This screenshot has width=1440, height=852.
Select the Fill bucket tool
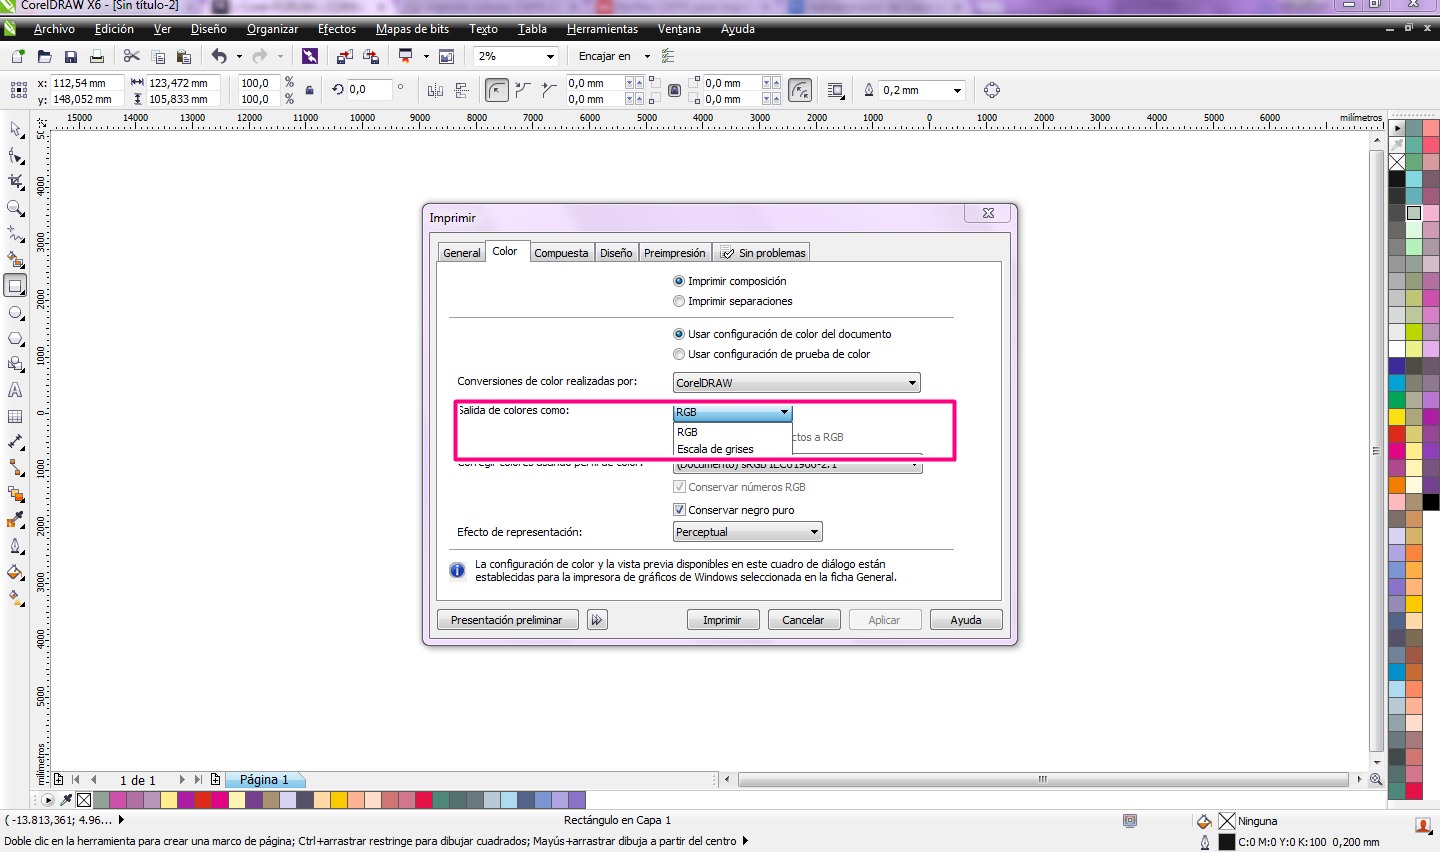tap(16, 572)
